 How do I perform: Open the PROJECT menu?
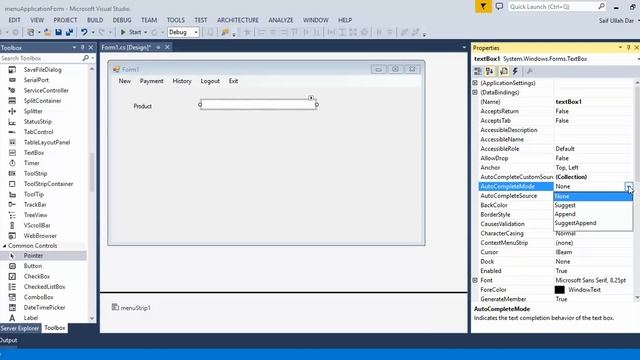(x=65, y=20)
